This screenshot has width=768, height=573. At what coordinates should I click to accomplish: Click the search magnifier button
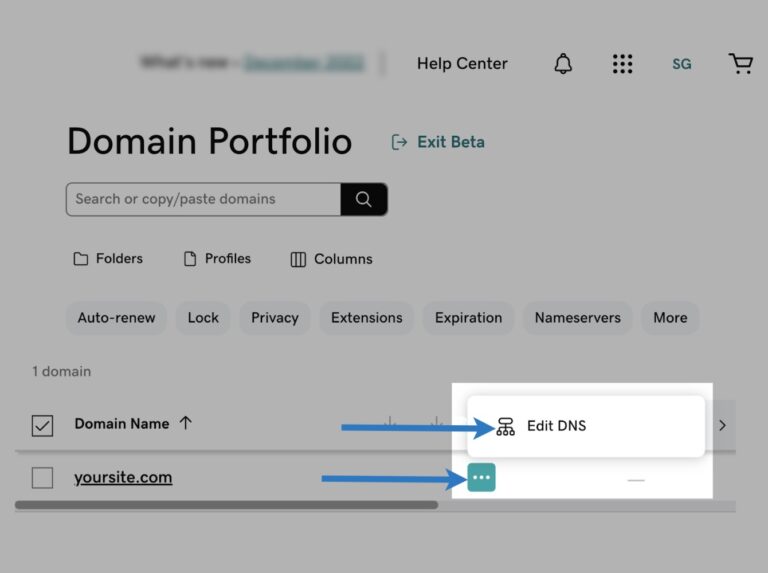click(x=363, y=199)
